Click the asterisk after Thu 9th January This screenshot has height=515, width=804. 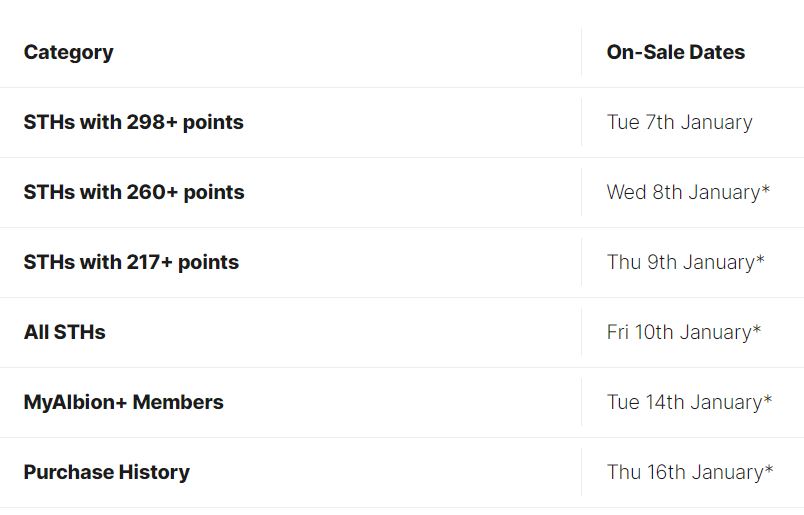click(760, 259)
